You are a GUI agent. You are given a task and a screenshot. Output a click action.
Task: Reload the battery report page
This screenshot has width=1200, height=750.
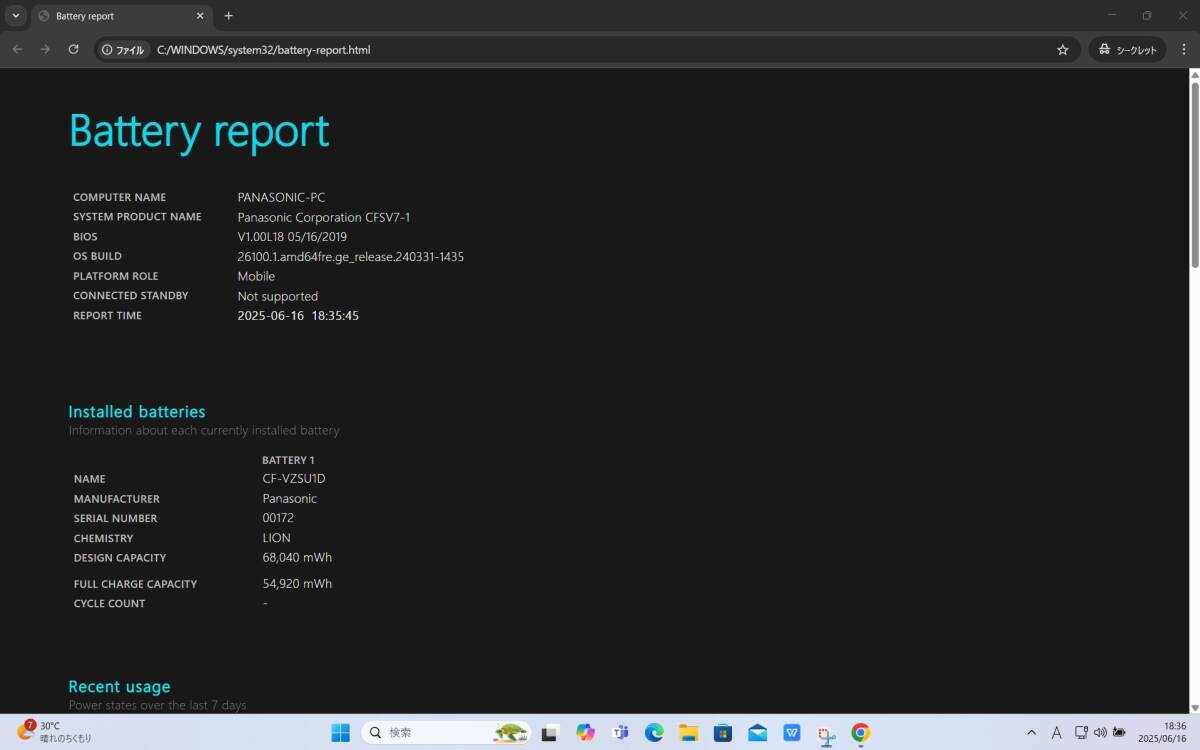coord(73,49)
